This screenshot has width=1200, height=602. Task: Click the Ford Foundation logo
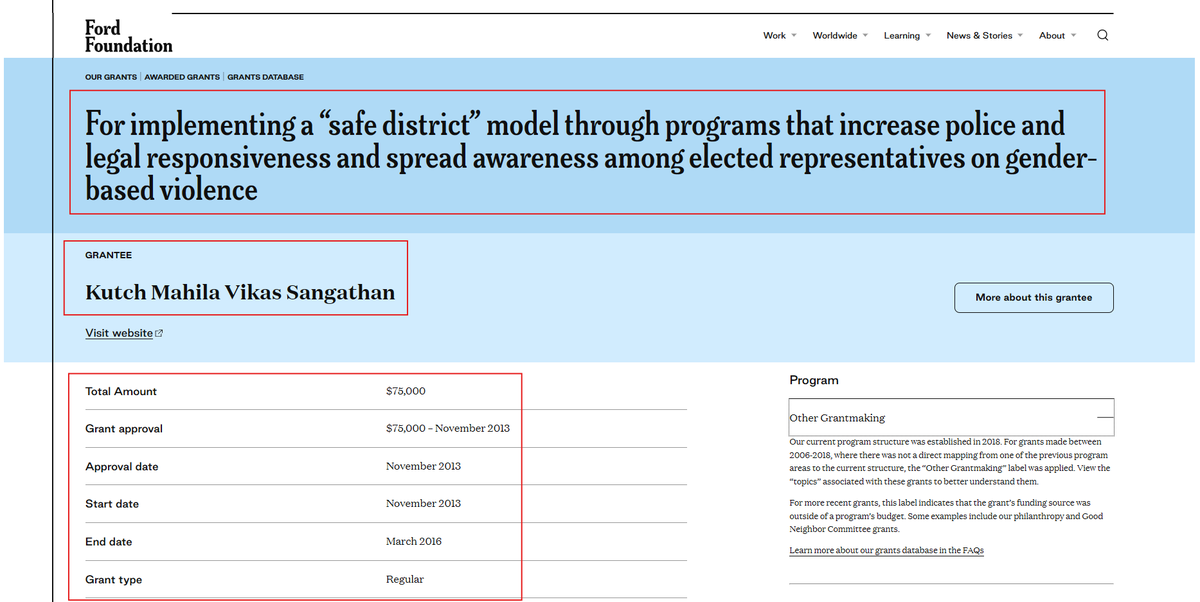[128, 37]
